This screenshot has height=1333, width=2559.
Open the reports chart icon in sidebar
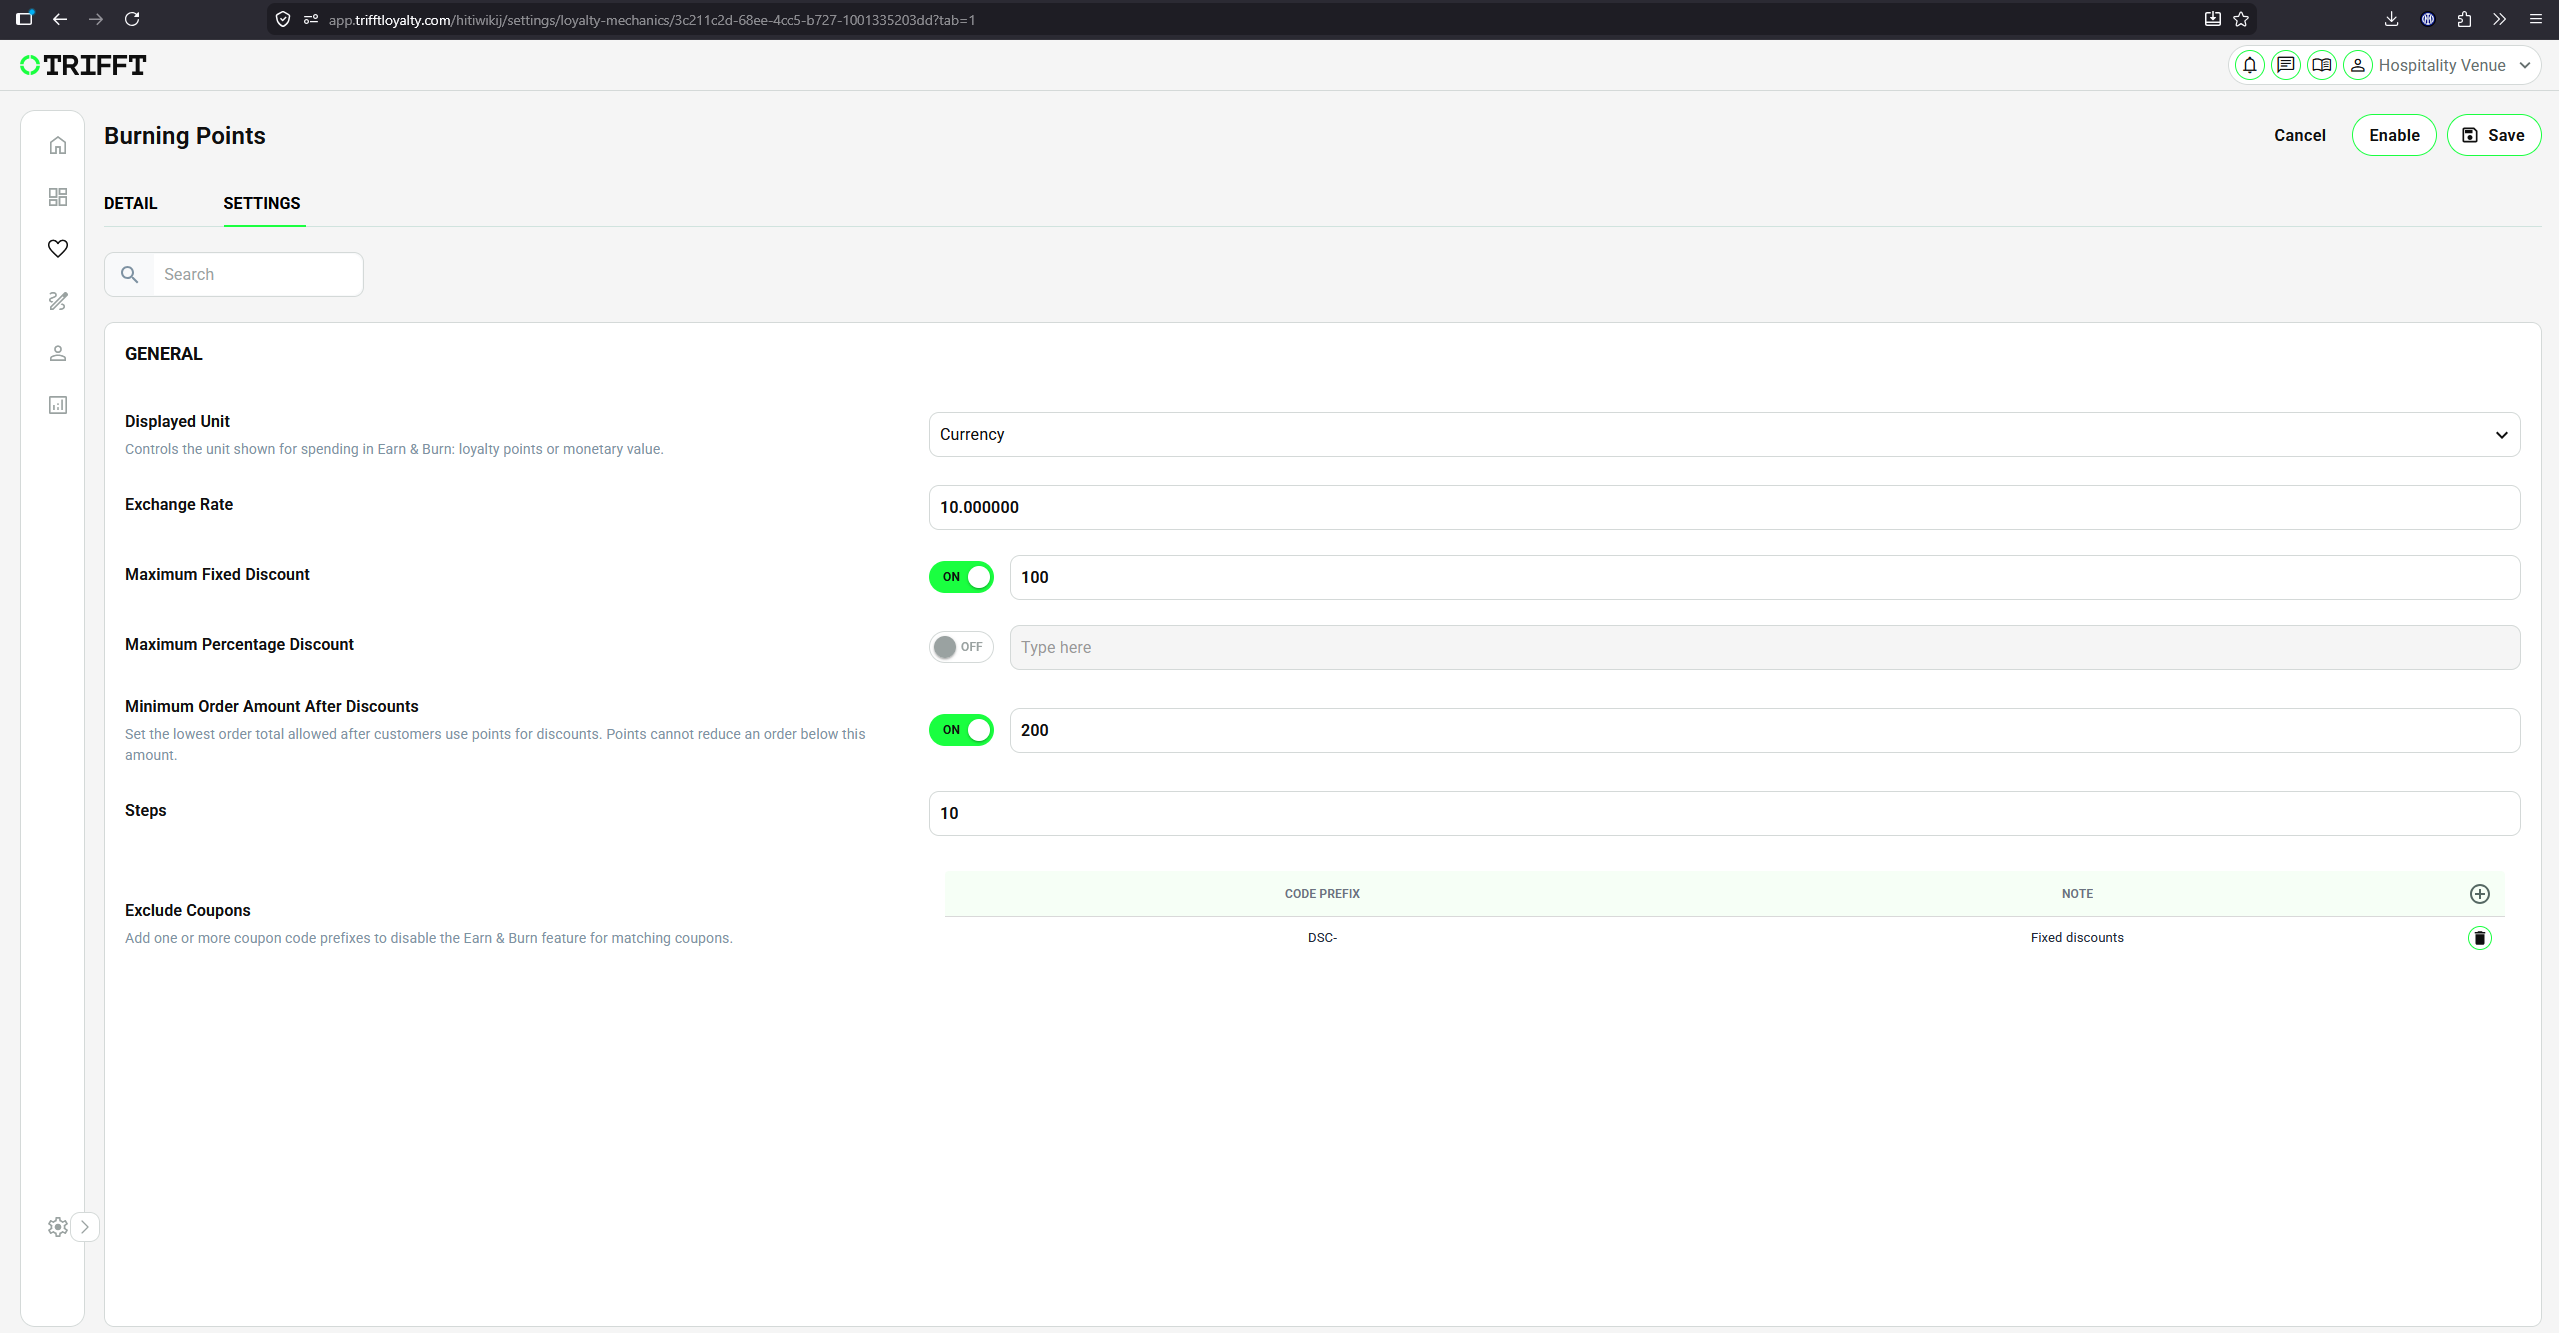click(x=58, y=405)
